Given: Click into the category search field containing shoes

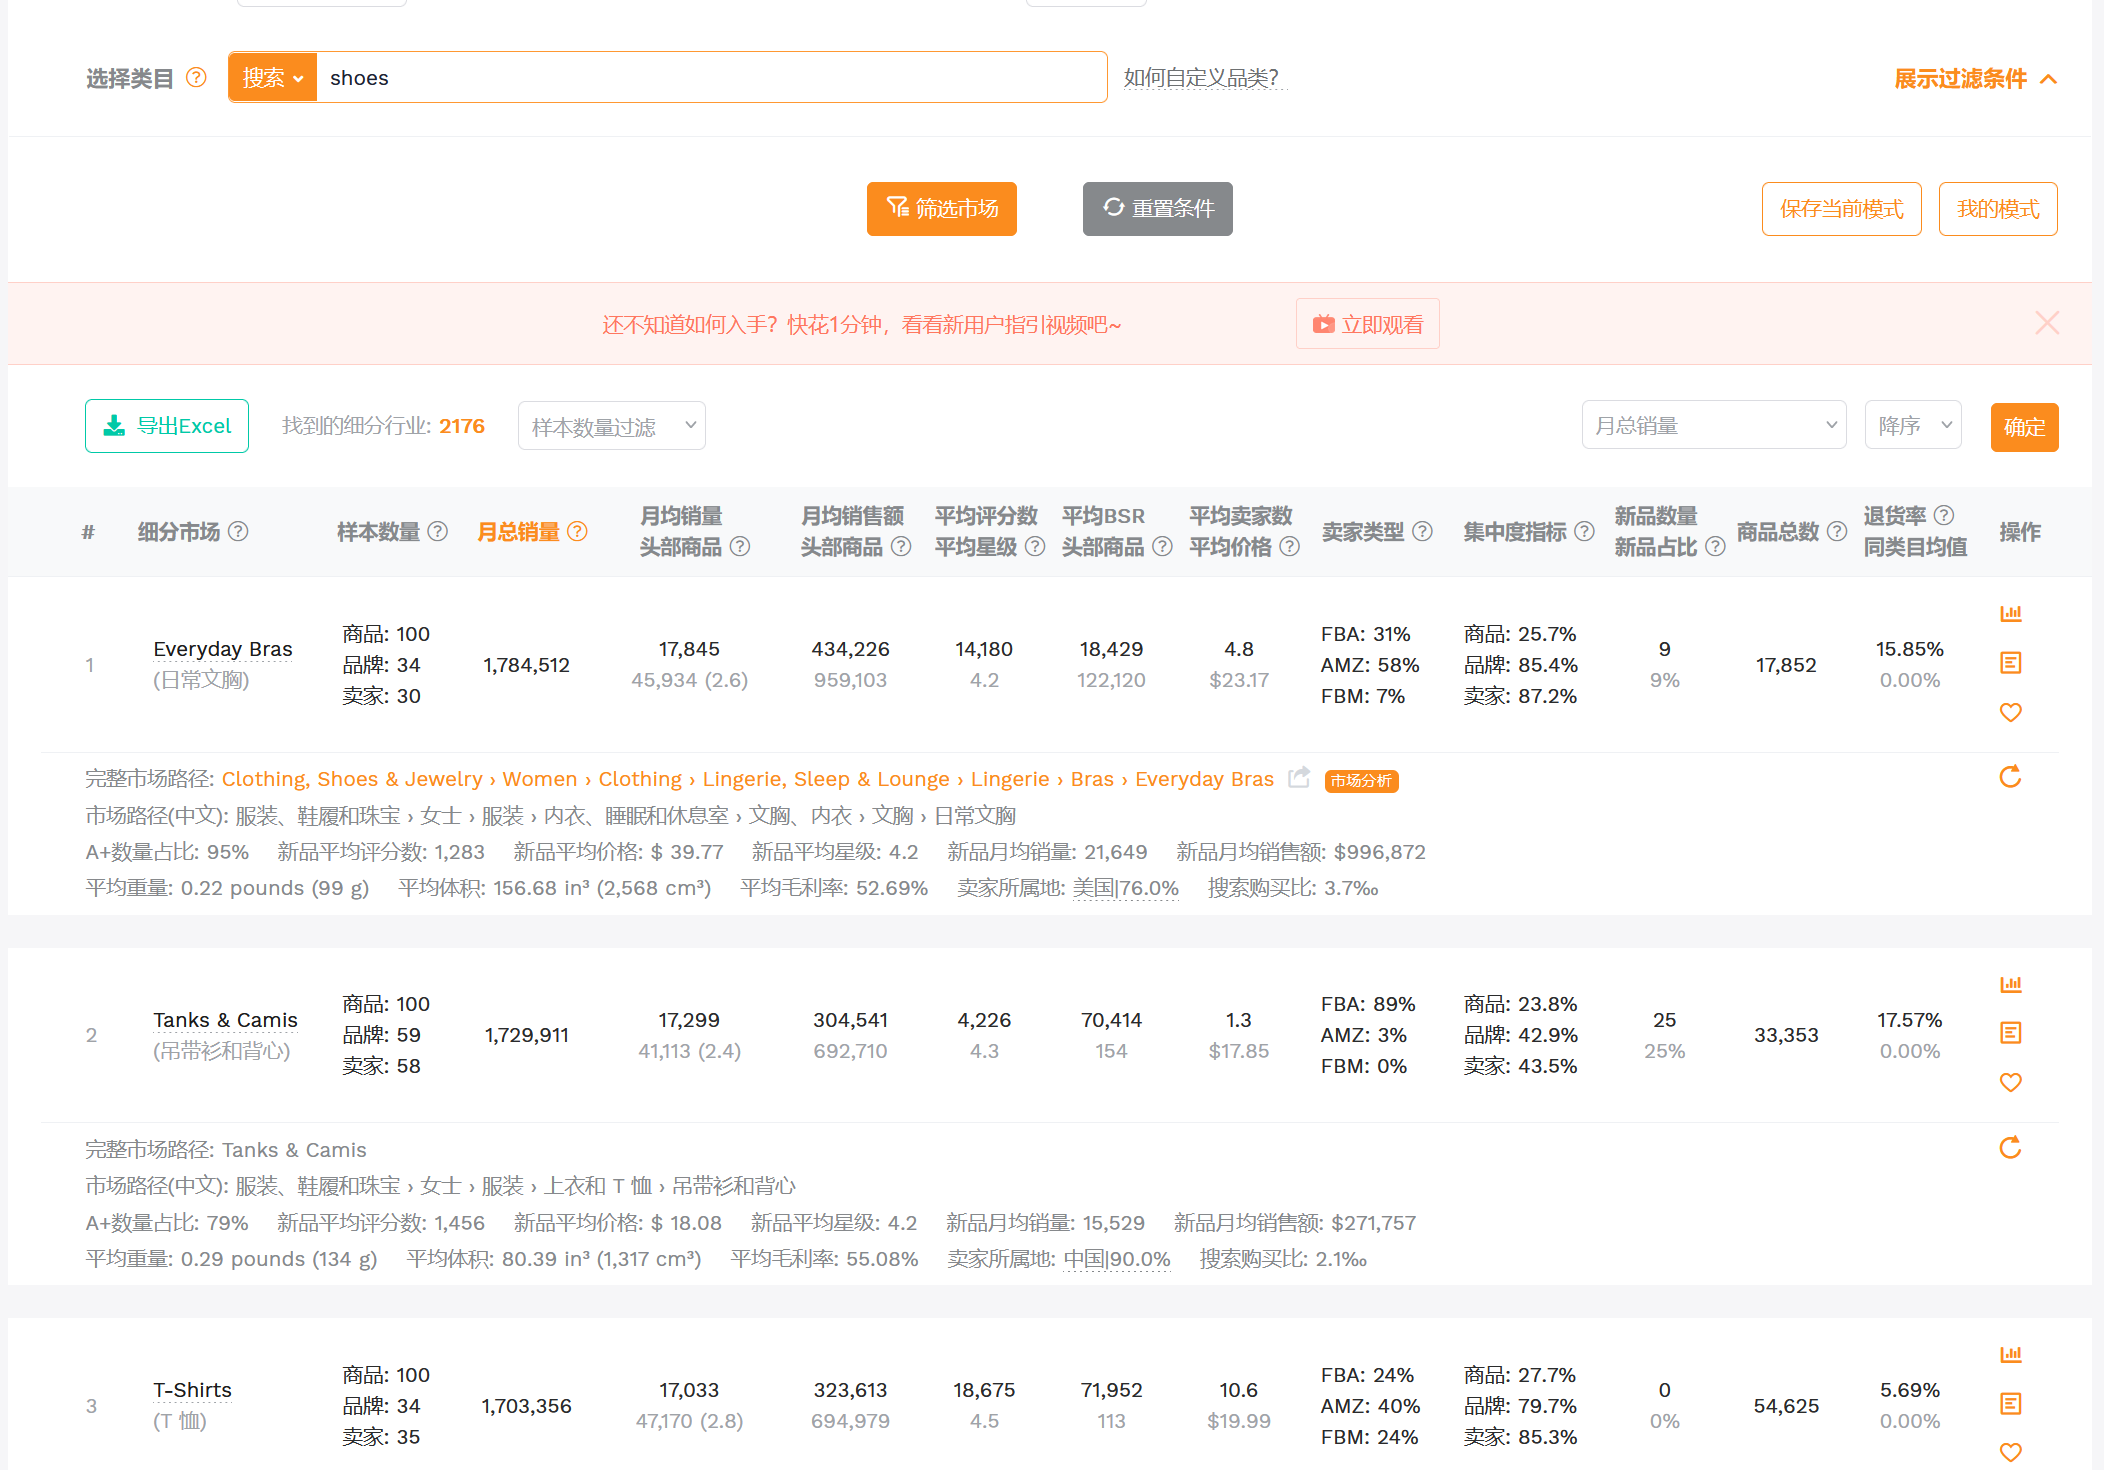Looking at the screenshot, I should pos(710,78).
